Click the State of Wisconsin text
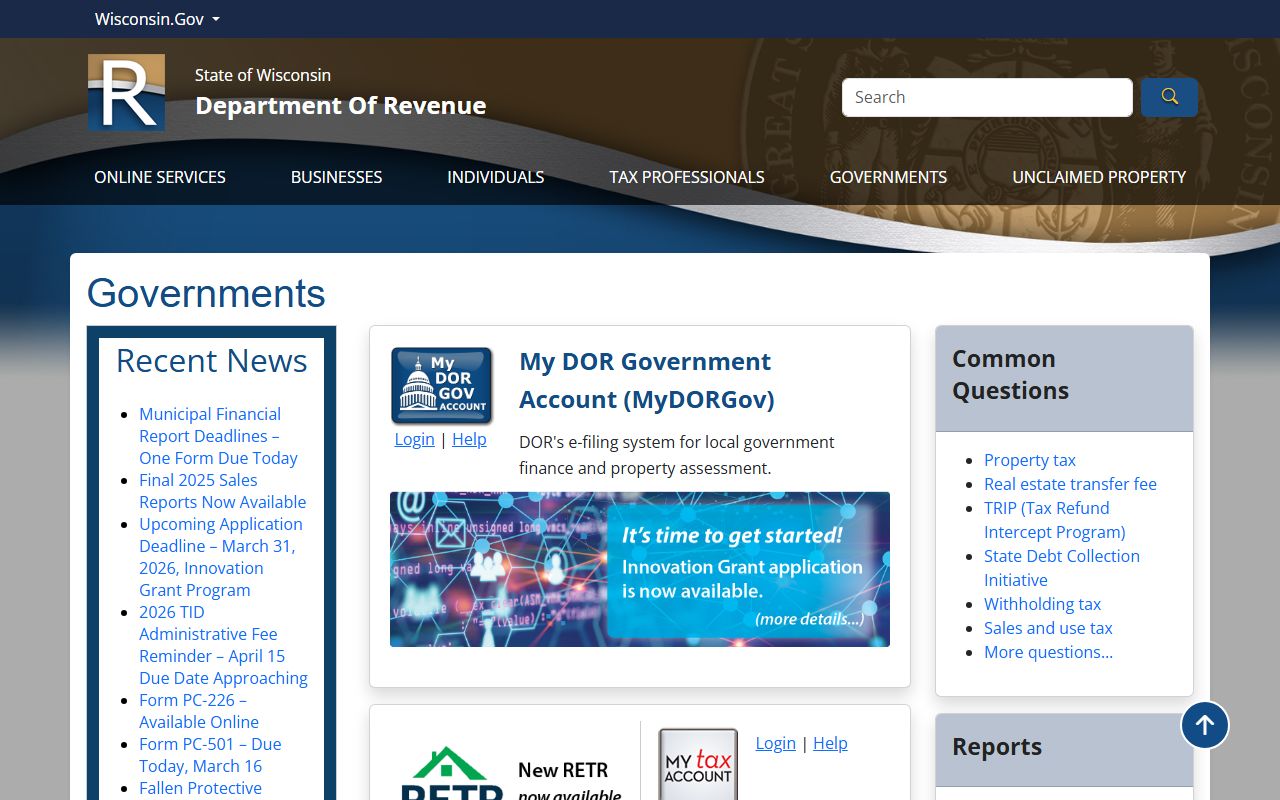This screenshot has height=800, width=1280. [262, 75]
